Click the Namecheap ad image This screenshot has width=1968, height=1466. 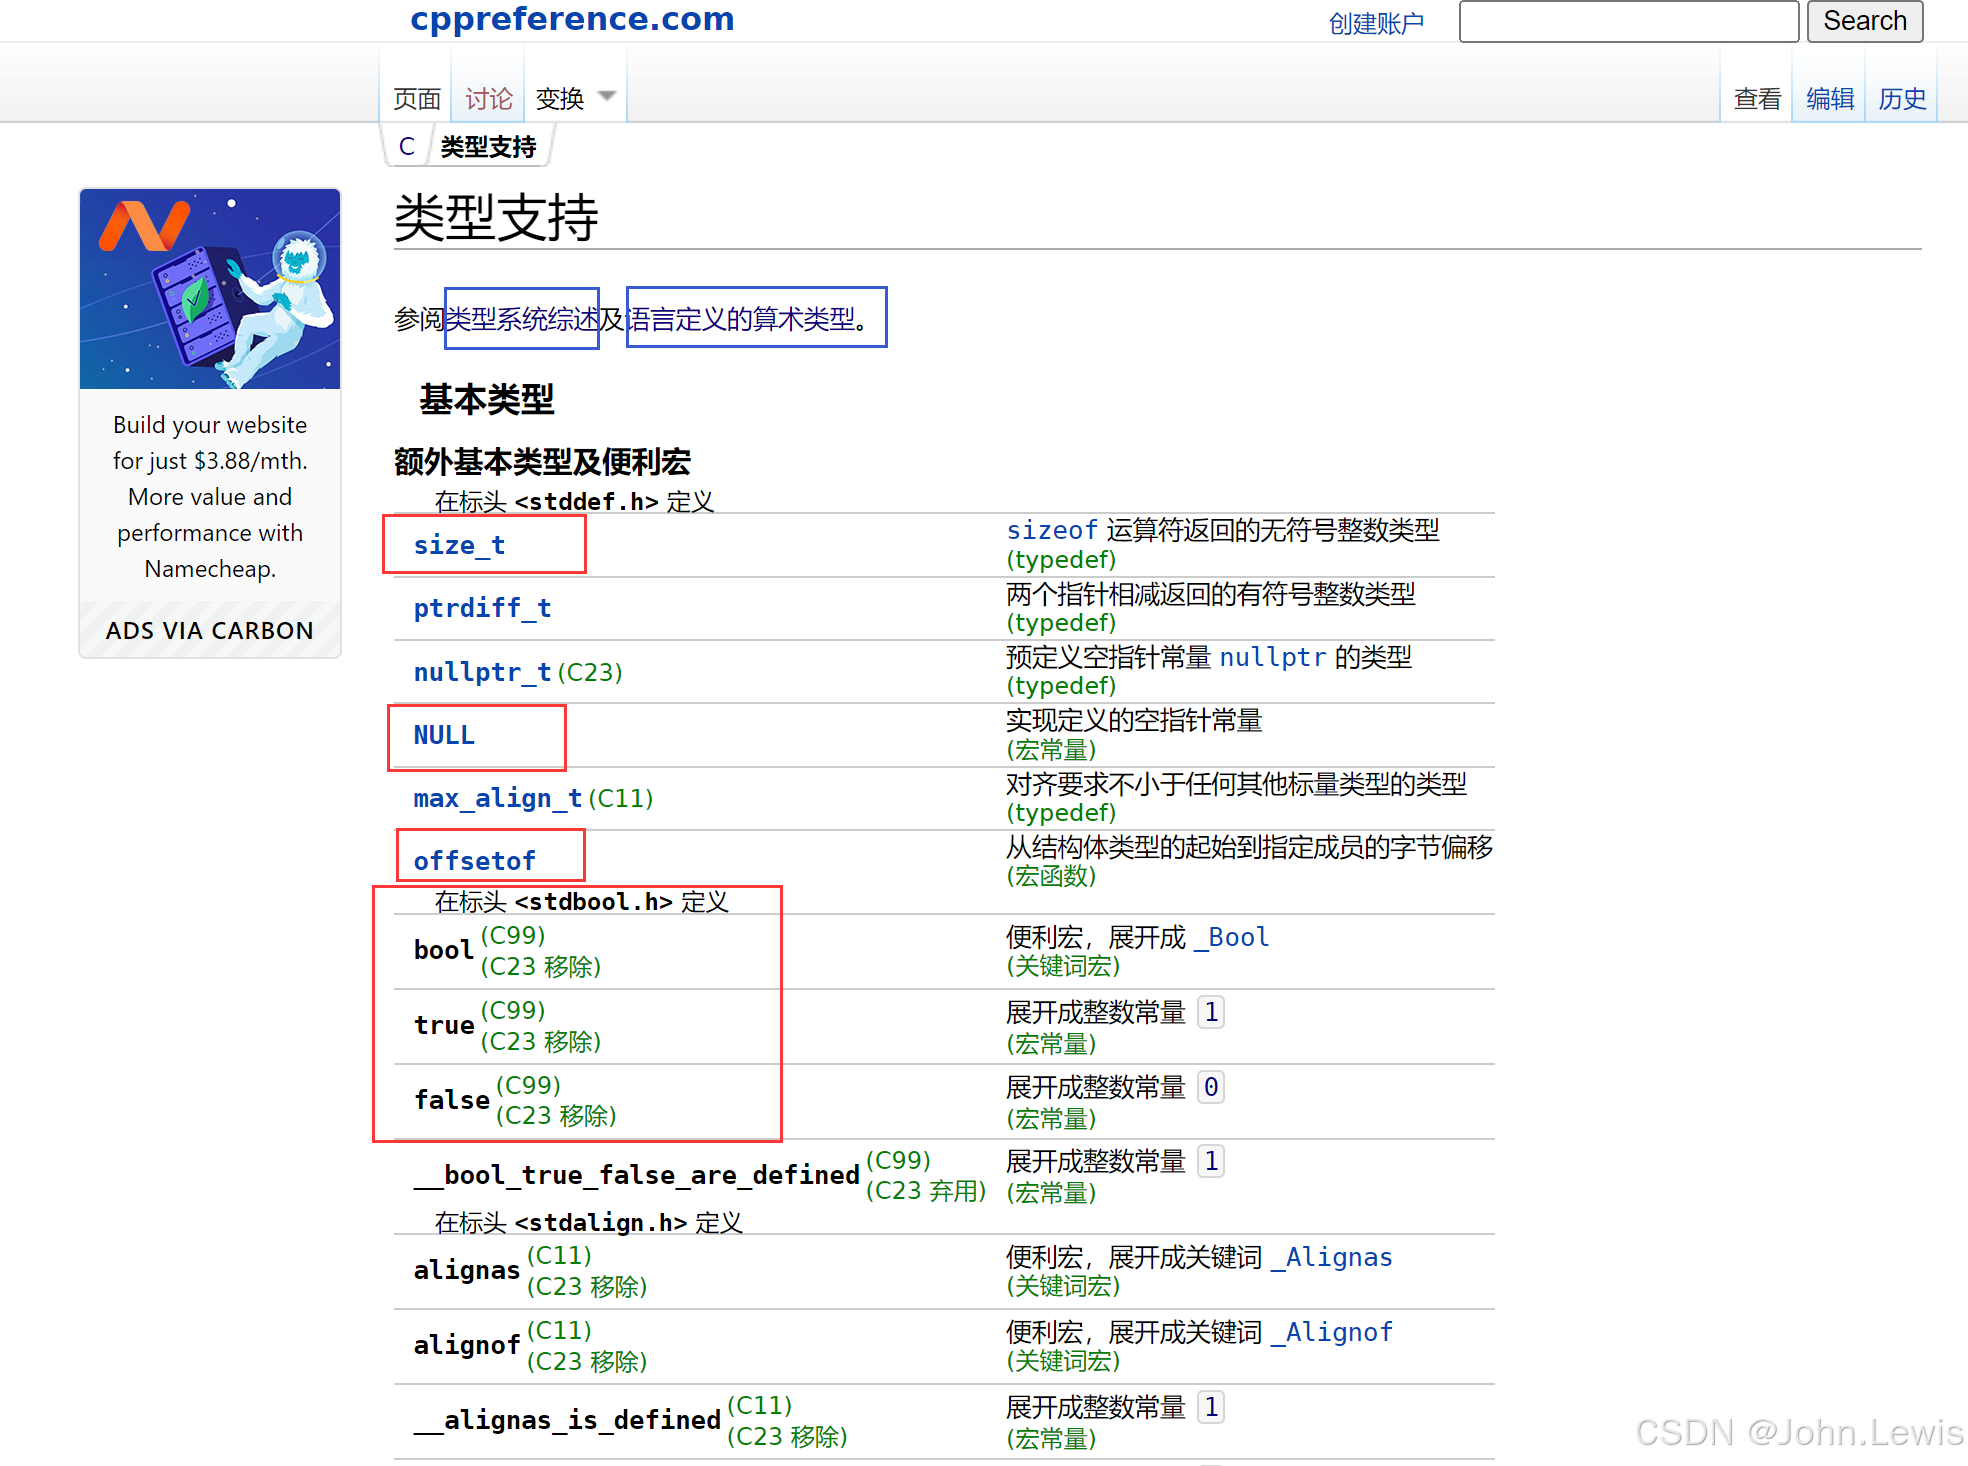[x=210, y=289]
